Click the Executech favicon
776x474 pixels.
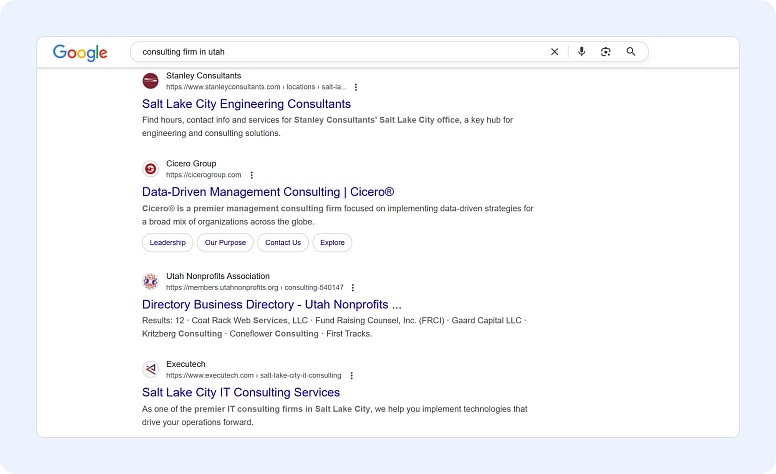point(150,369)
